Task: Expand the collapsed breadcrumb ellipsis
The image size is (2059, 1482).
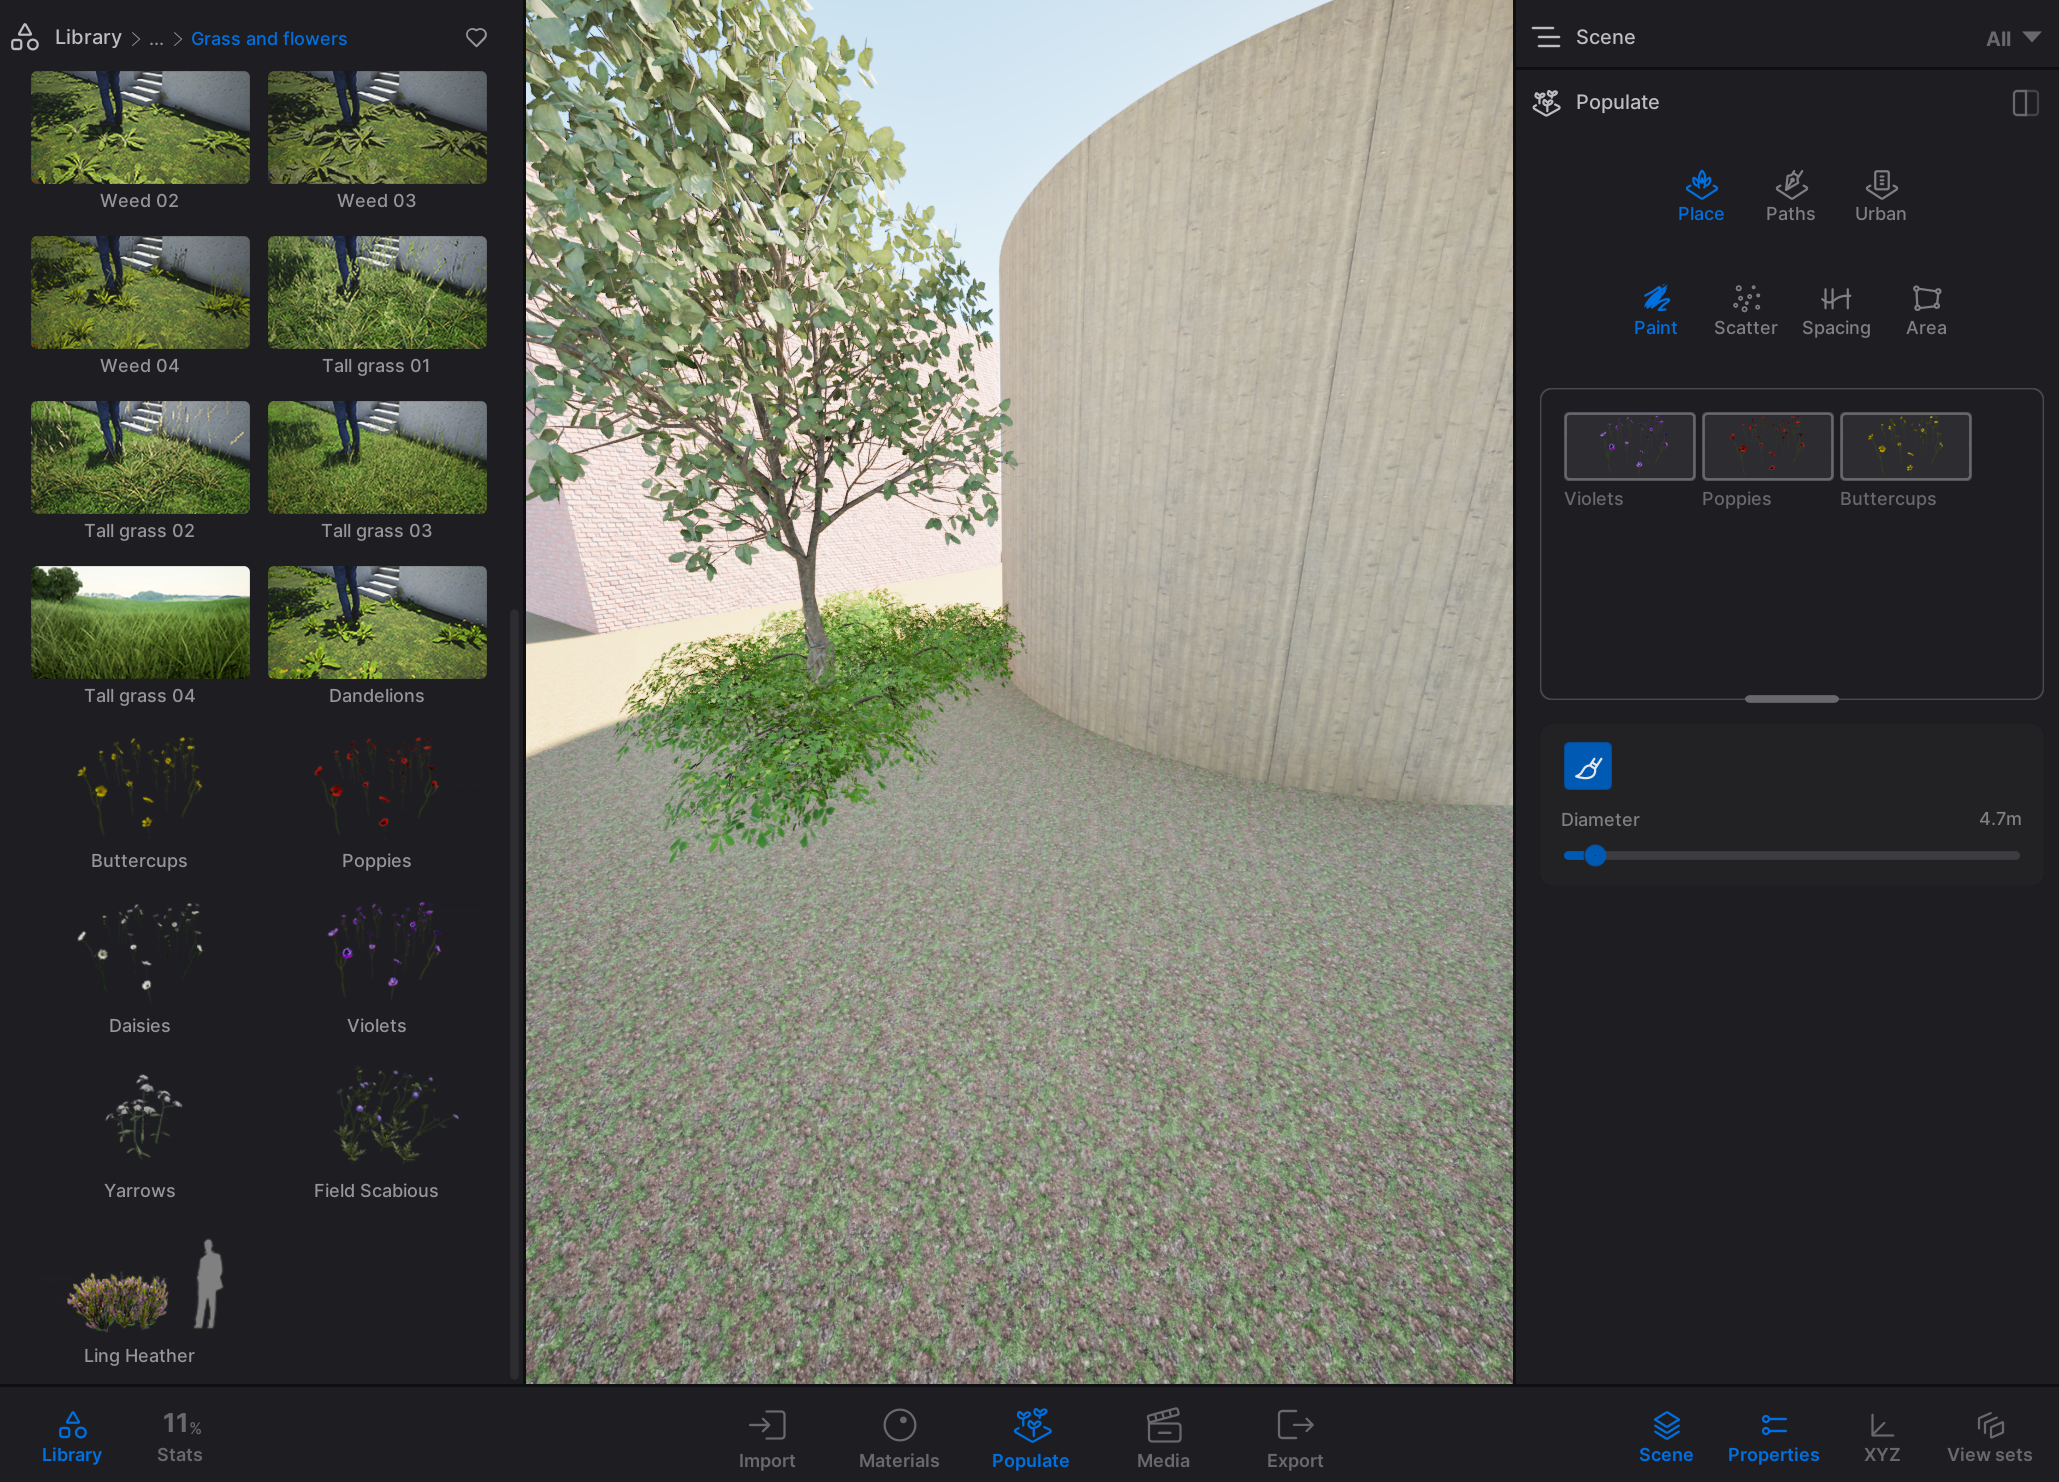Action: click(x=156, y=39)
